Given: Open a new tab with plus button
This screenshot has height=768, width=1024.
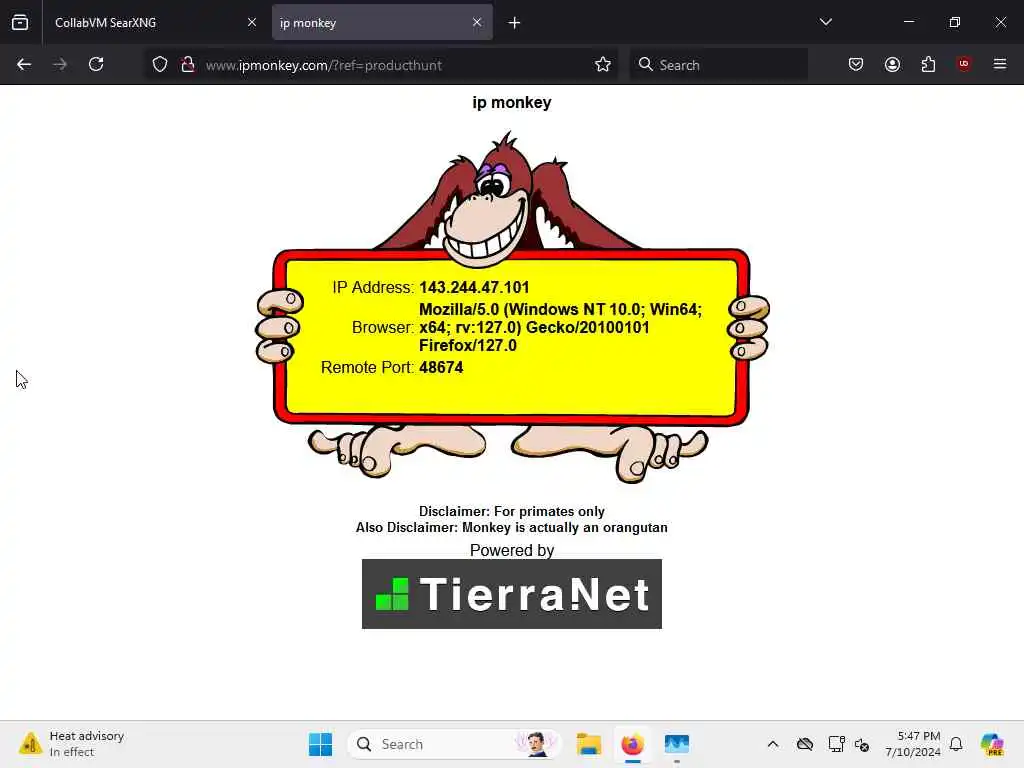Looking at the screenshot, I should tap(515, 24).
